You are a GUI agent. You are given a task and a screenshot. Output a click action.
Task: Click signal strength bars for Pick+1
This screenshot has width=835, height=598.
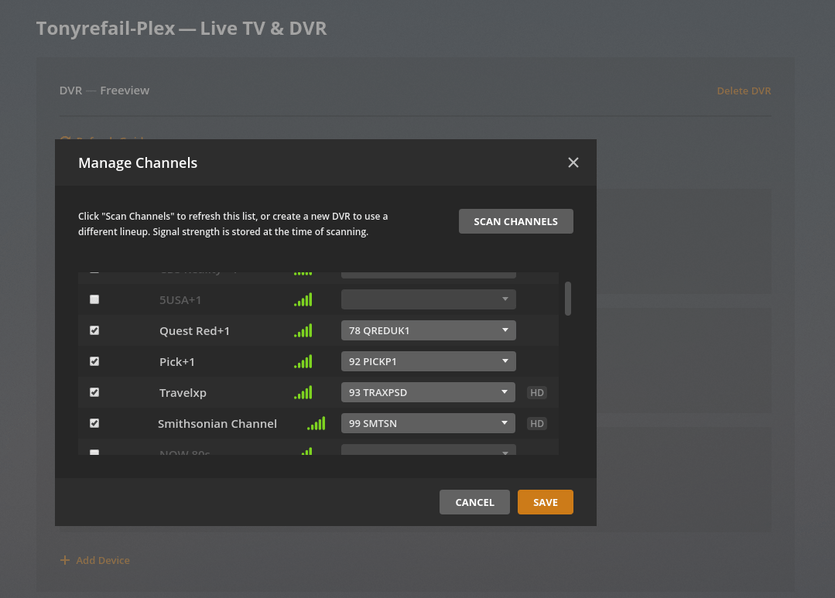tap(303, 361)
